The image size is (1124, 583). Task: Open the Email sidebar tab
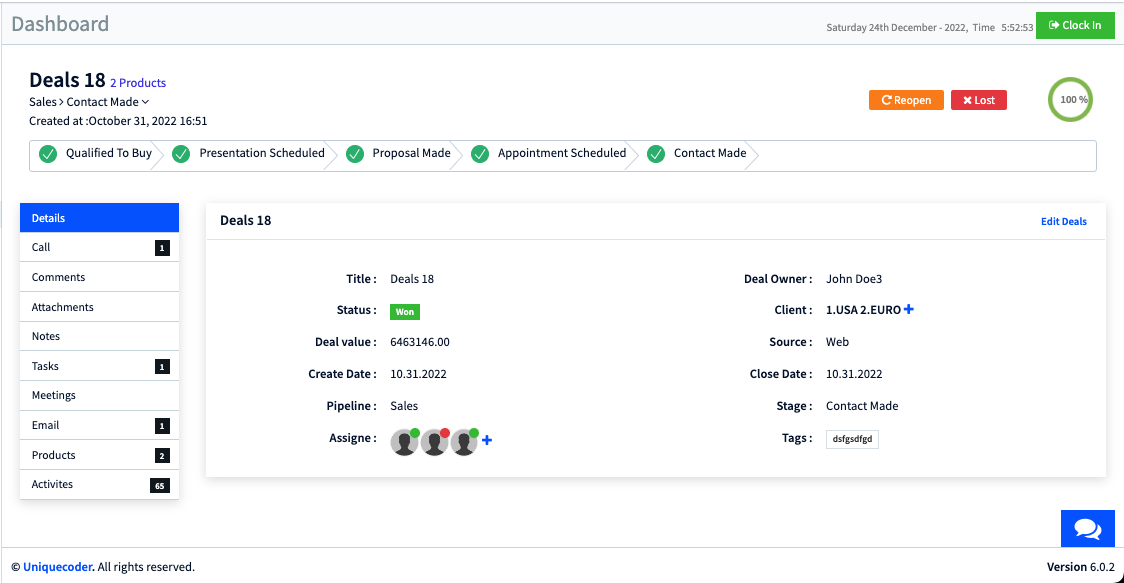click(x=100, y=425)
